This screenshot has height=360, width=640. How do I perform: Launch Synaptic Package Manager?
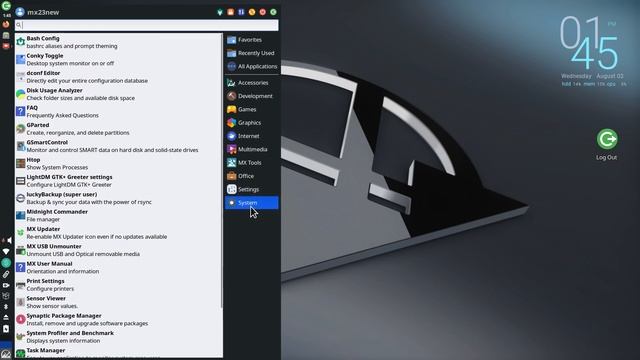[x=118, y=320]
